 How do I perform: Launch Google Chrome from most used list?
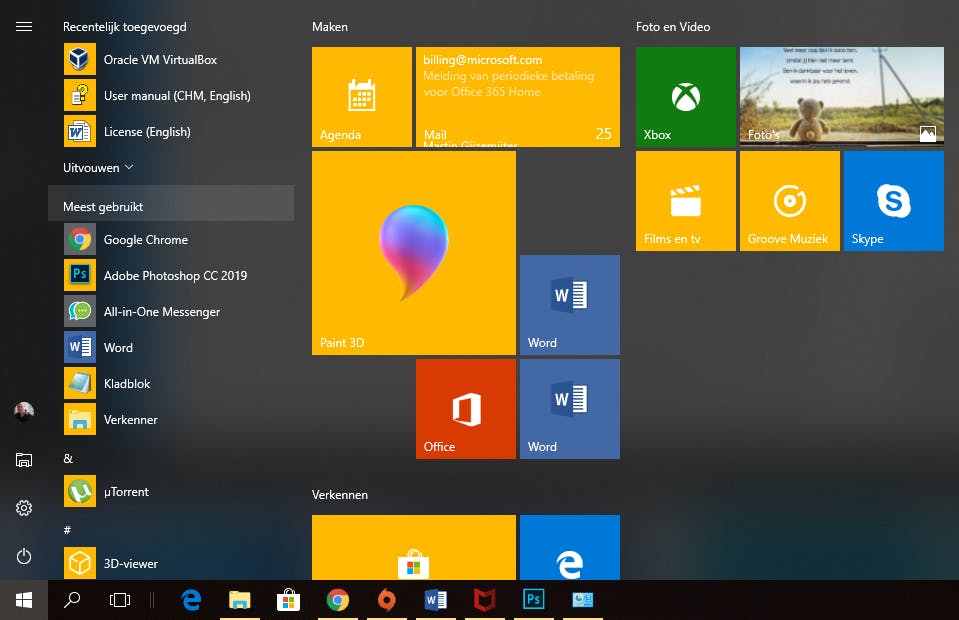coord(171,239)
